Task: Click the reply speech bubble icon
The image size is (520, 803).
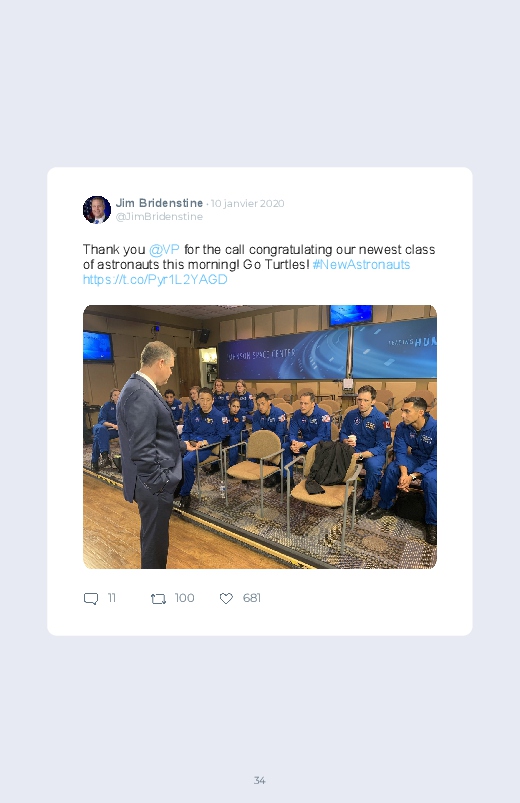Action: pyautogui.click(x=91, y=598)
